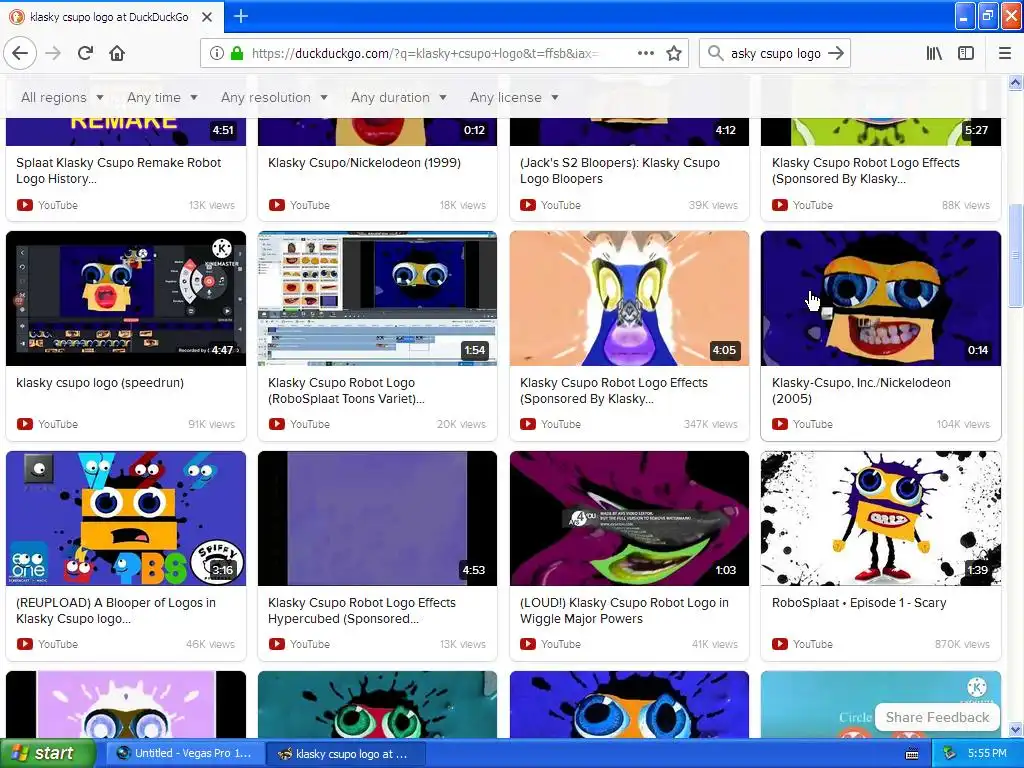Open the Any resolution dropdown

coord(274,97)
